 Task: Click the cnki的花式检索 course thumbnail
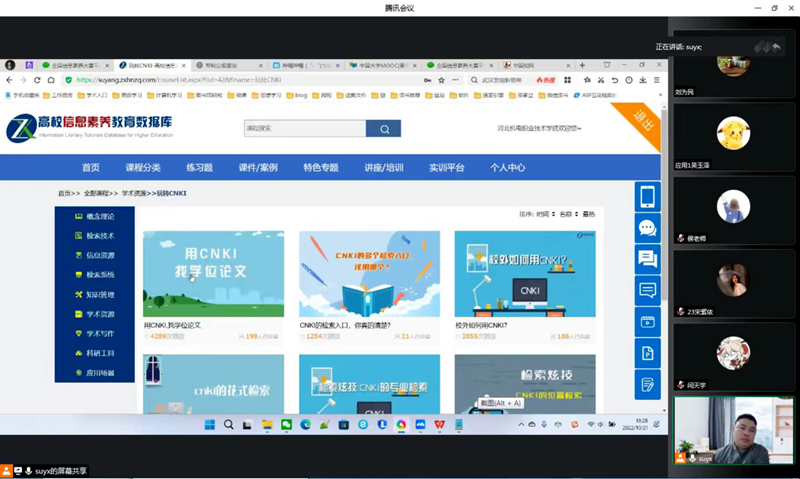[213, 384]
